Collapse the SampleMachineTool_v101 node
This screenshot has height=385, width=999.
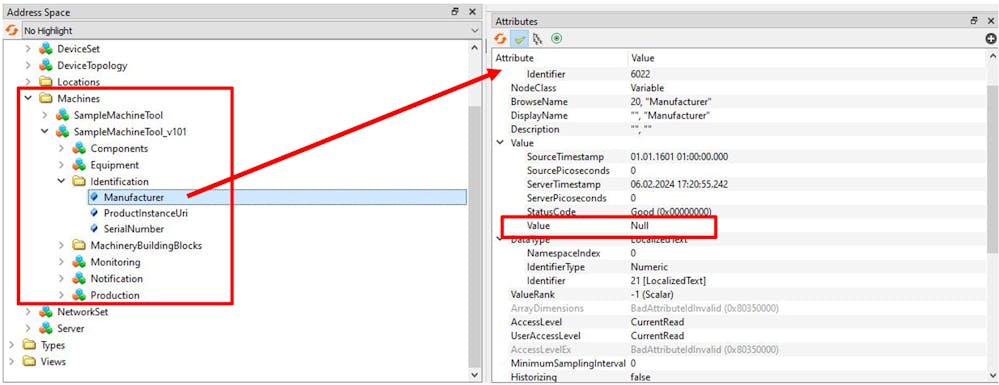[x=45, y=131]
